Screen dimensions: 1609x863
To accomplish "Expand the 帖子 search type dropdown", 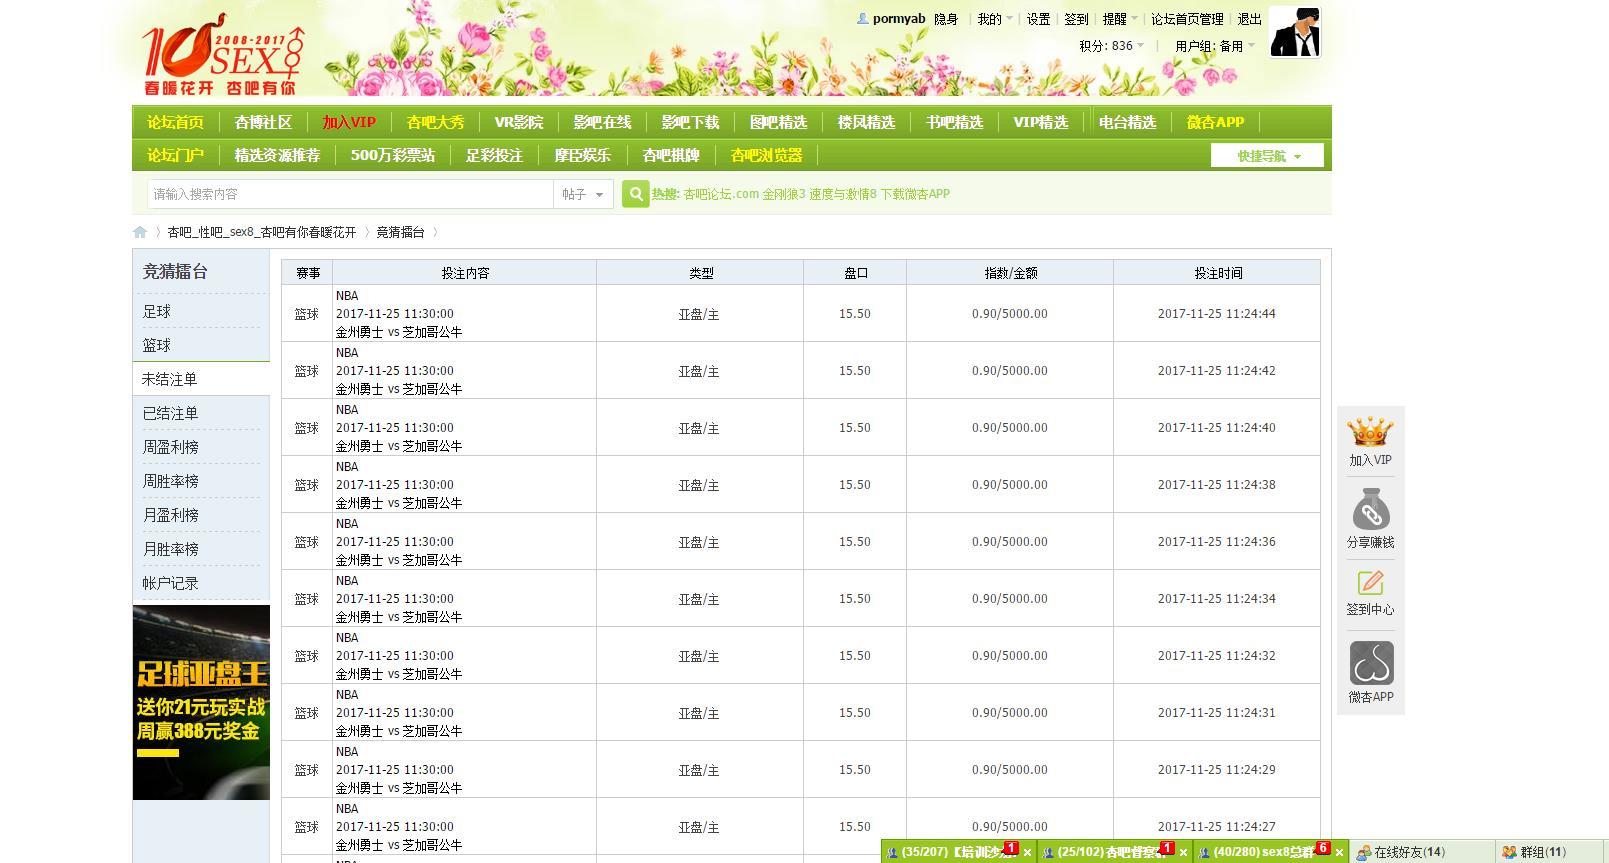I will click(x=583, y=194).
